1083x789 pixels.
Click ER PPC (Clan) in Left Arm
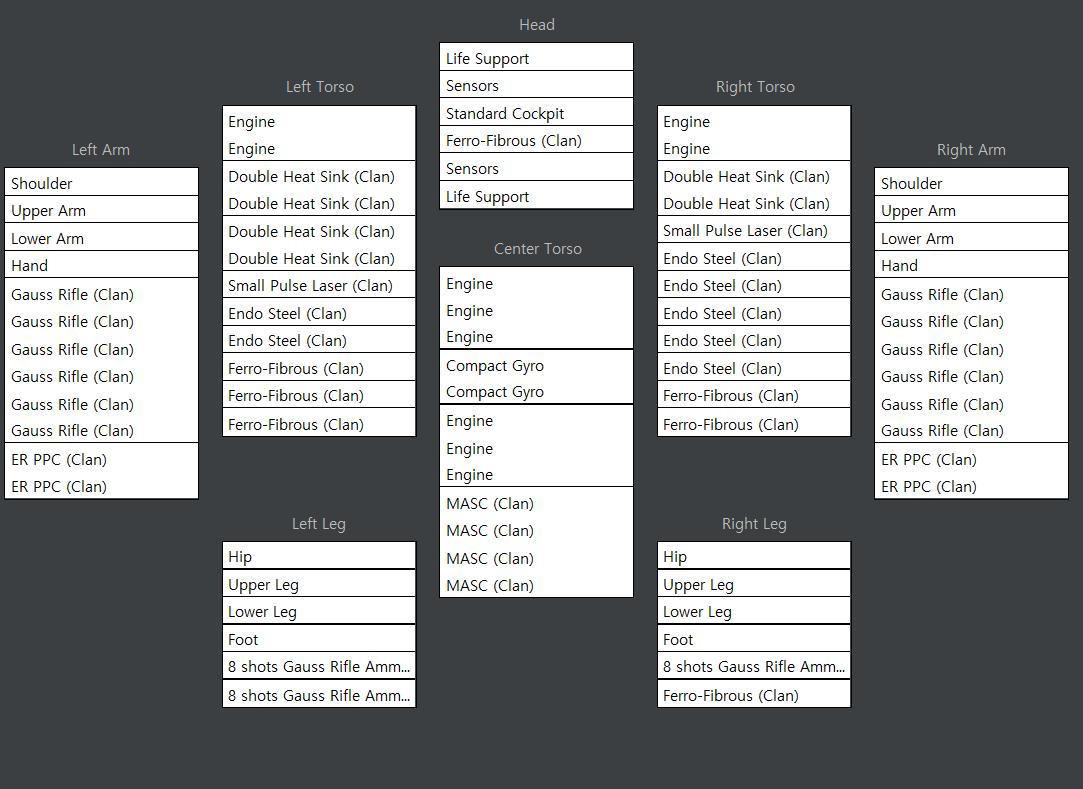pyautogui.click(x=101, y=473)
